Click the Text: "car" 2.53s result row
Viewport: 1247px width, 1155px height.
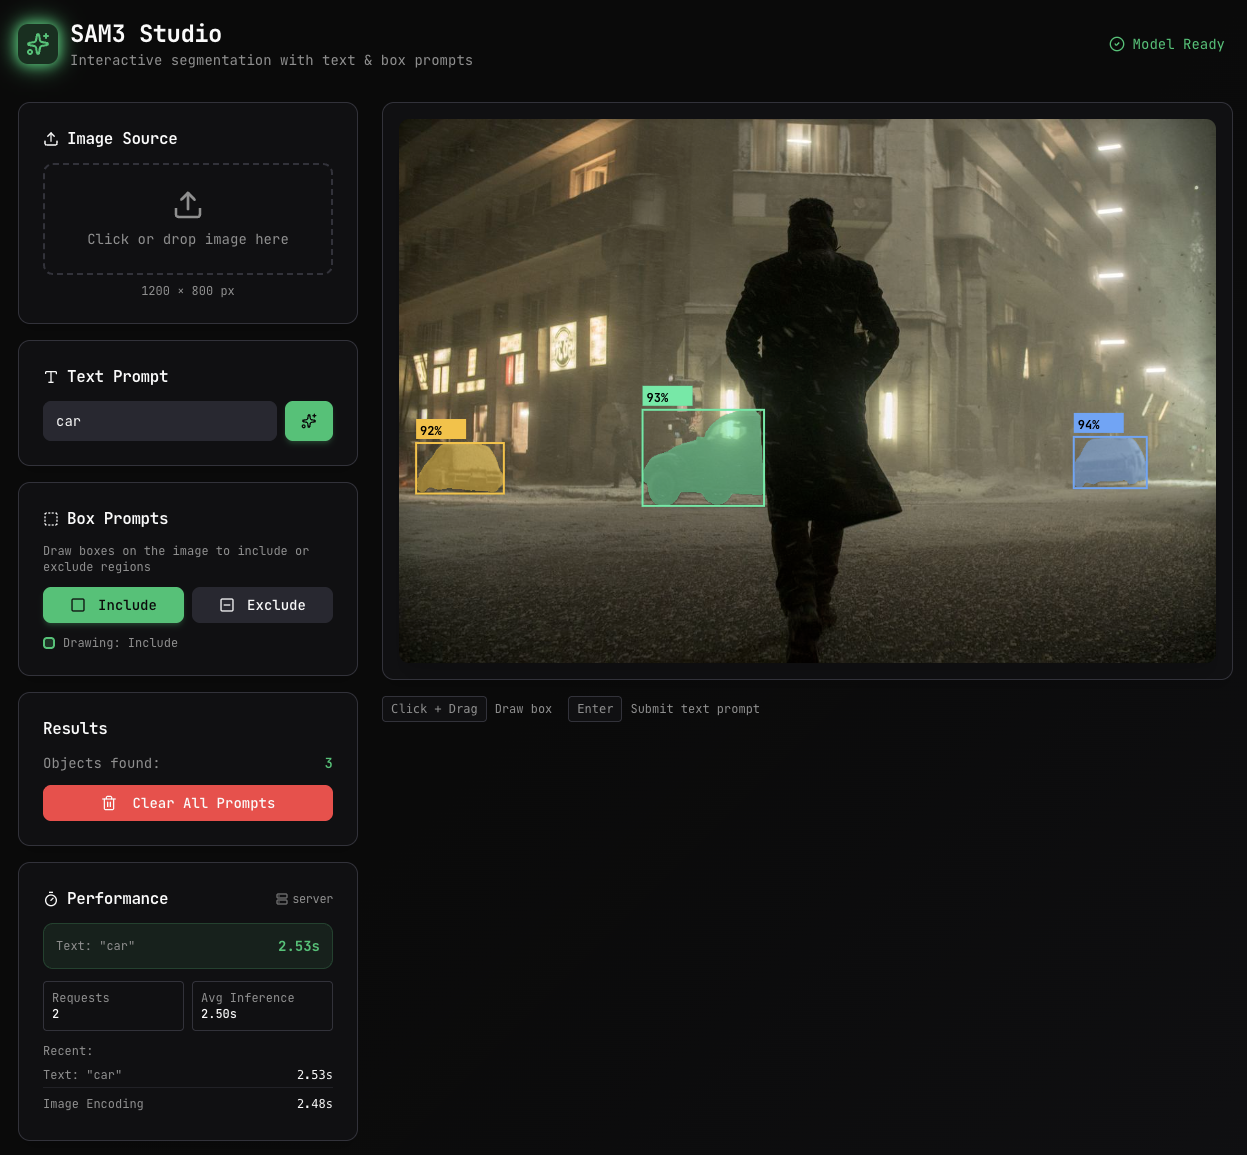coord(188,946)
